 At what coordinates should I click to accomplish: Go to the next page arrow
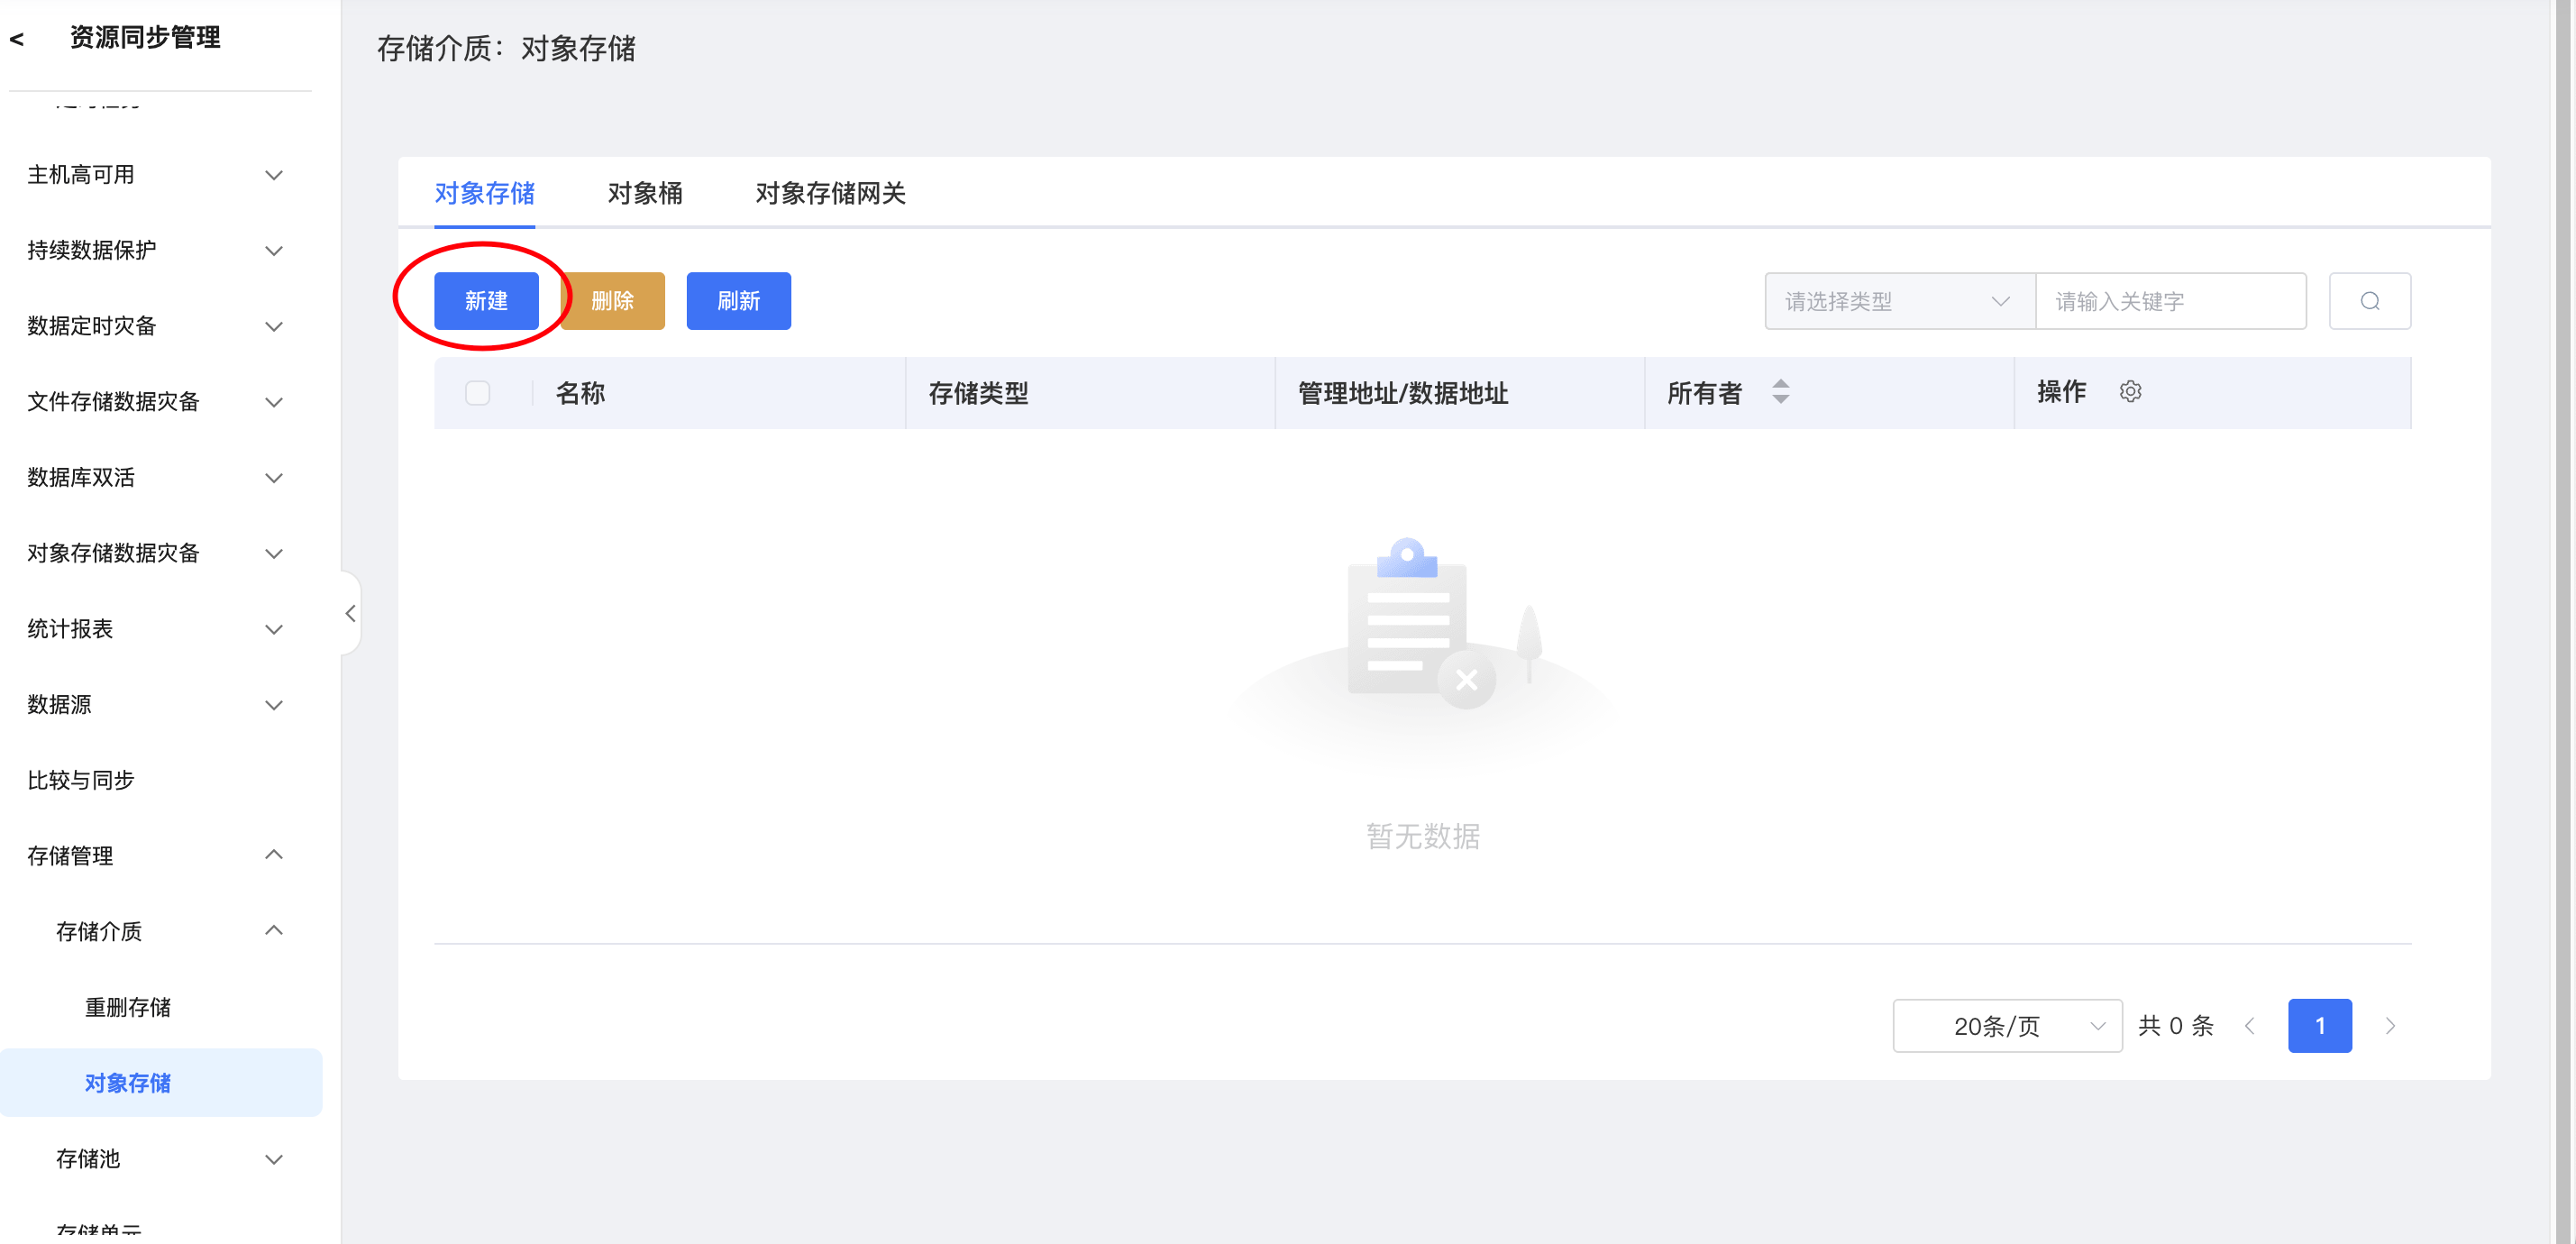[2390, 1026]
